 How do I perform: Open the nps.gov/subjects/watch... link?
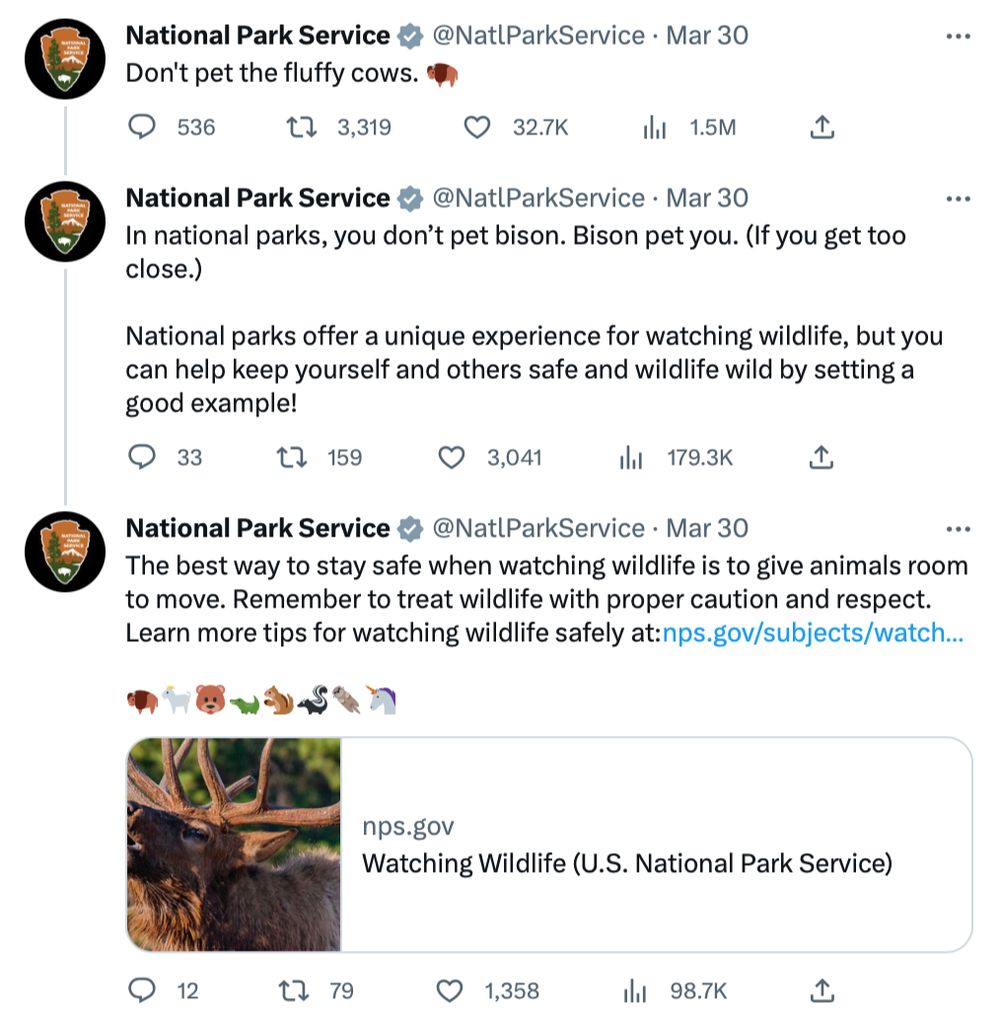pyautogui.click(x=813, y=634)
